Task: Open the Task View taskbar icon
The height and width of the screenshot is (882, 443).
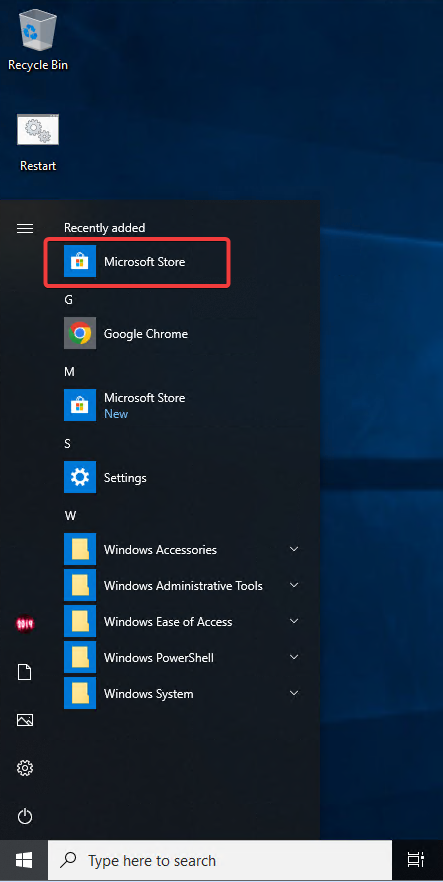Action: (x=415, y=860)
